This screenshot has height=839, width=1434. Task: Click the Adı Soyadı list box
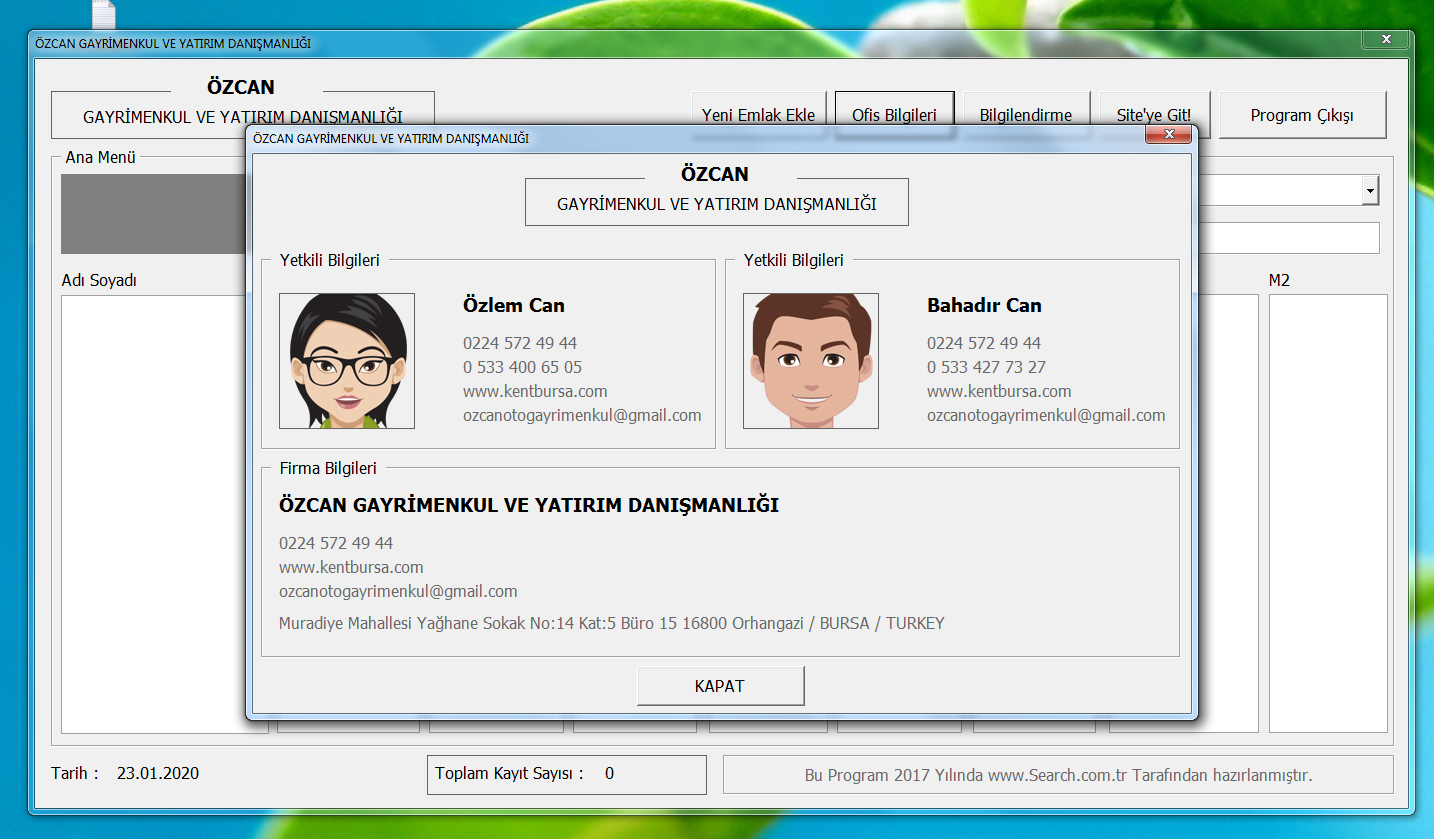click(x=165, y=513)
